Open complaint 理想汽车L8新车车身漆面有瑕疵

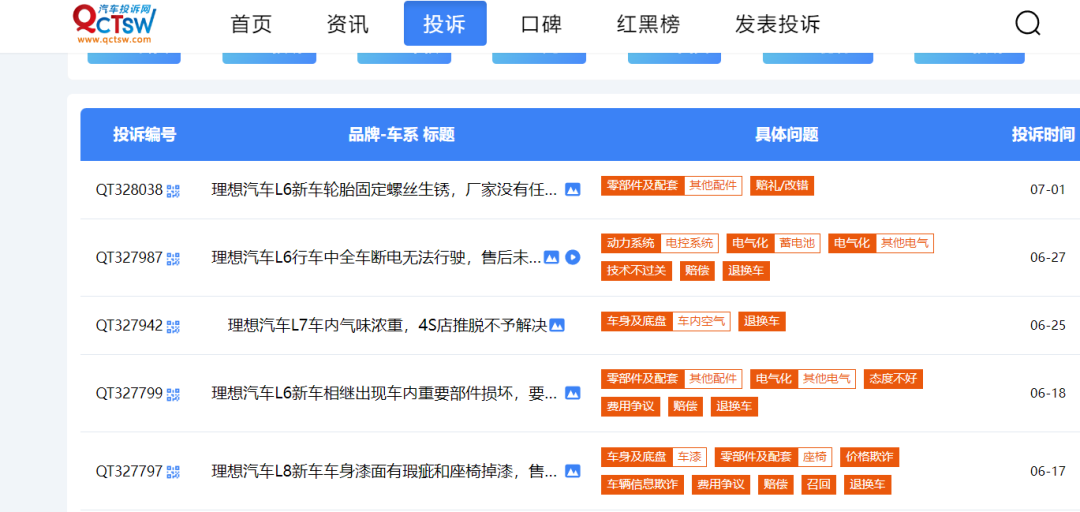(384, 471)
